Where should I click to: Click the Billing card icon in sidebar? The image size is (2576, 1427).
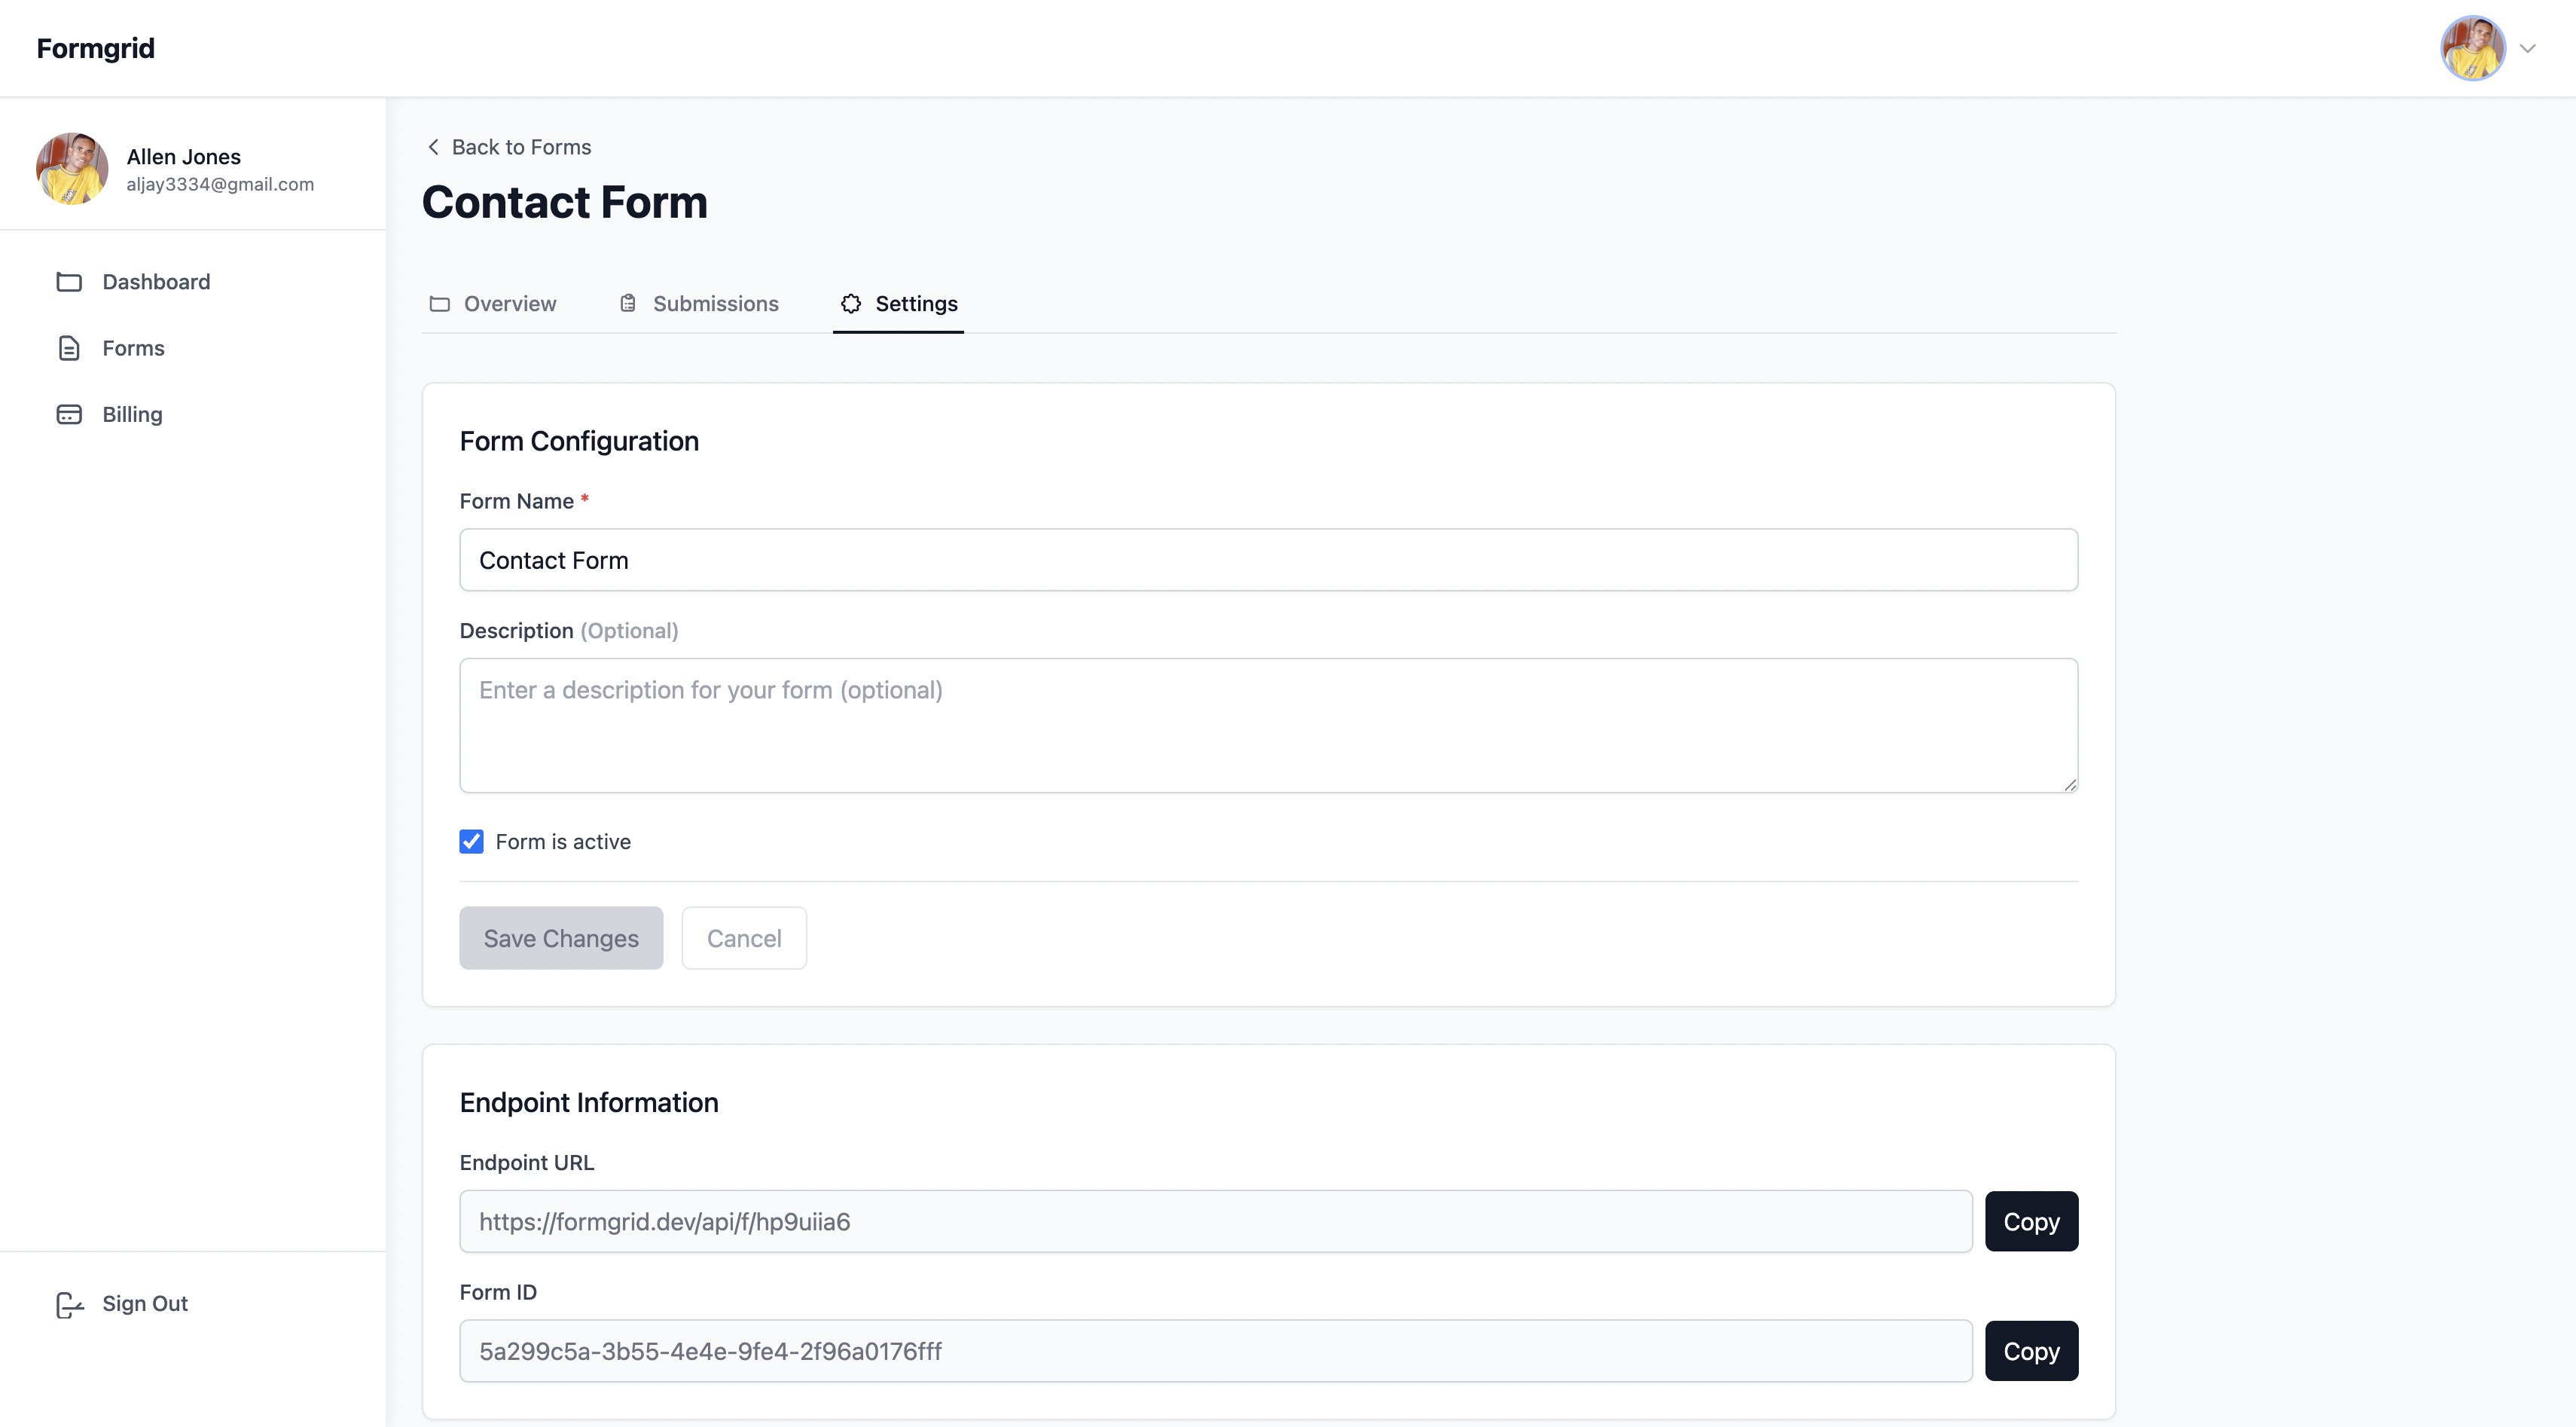point(69,414)
